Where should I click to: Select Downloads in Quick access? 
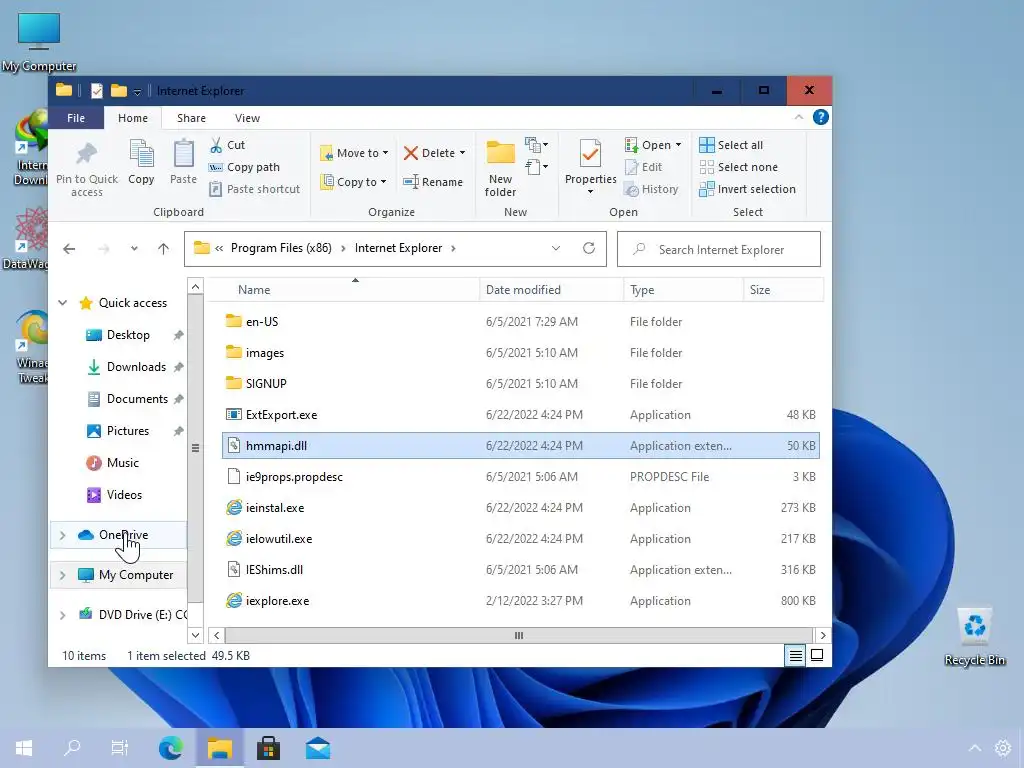(x=136, y=367)
